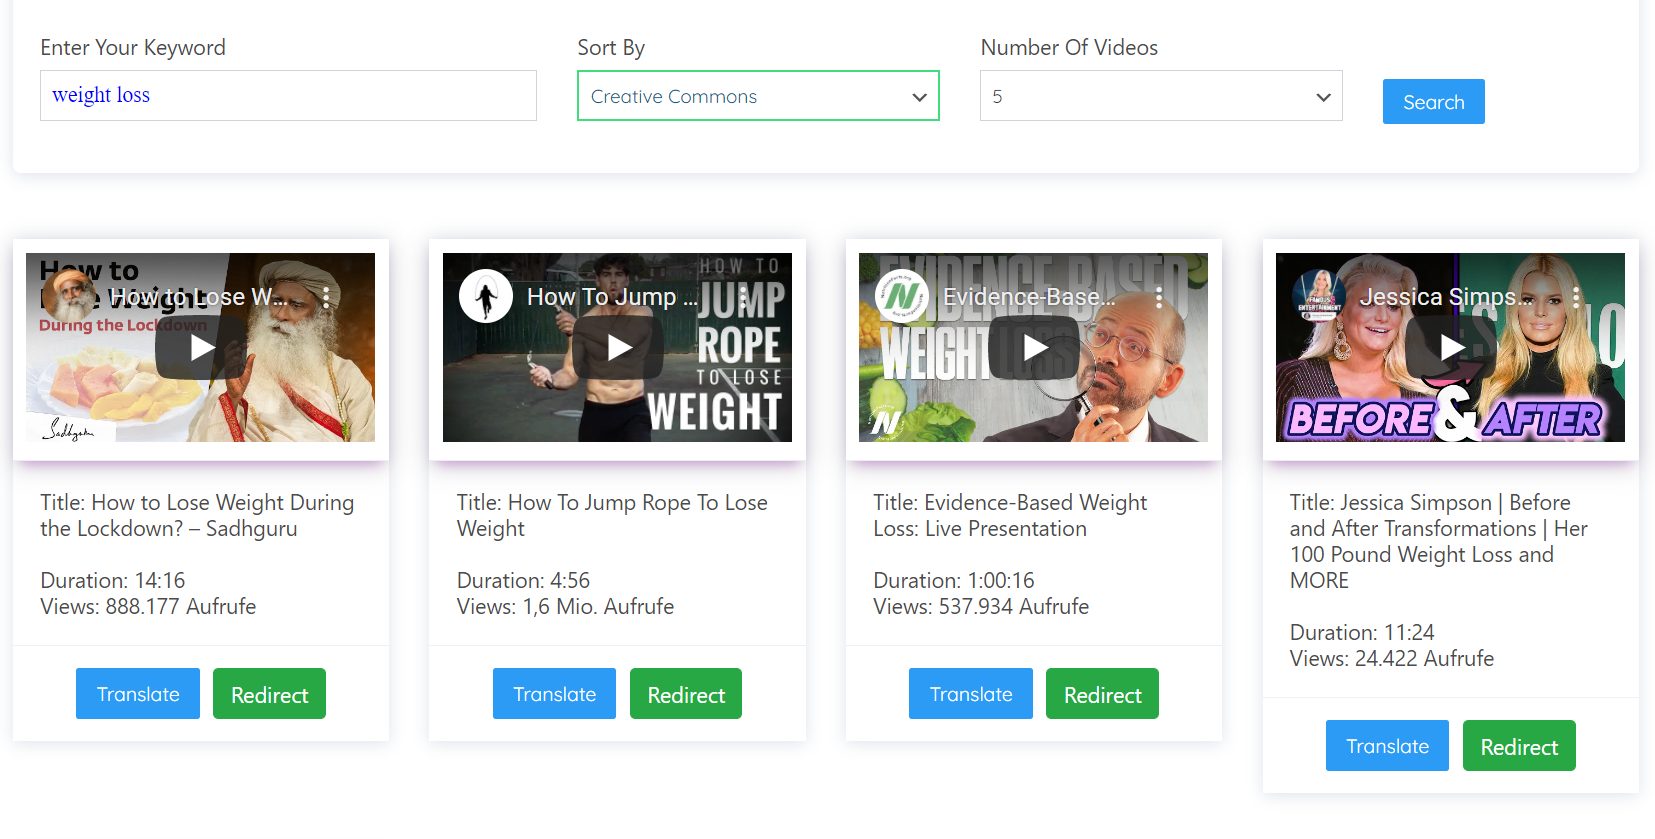Play the Jessica Simpson video
Image resolution: width=1655 pixels, height=839 pixels.
click(x=1451, y=347)
